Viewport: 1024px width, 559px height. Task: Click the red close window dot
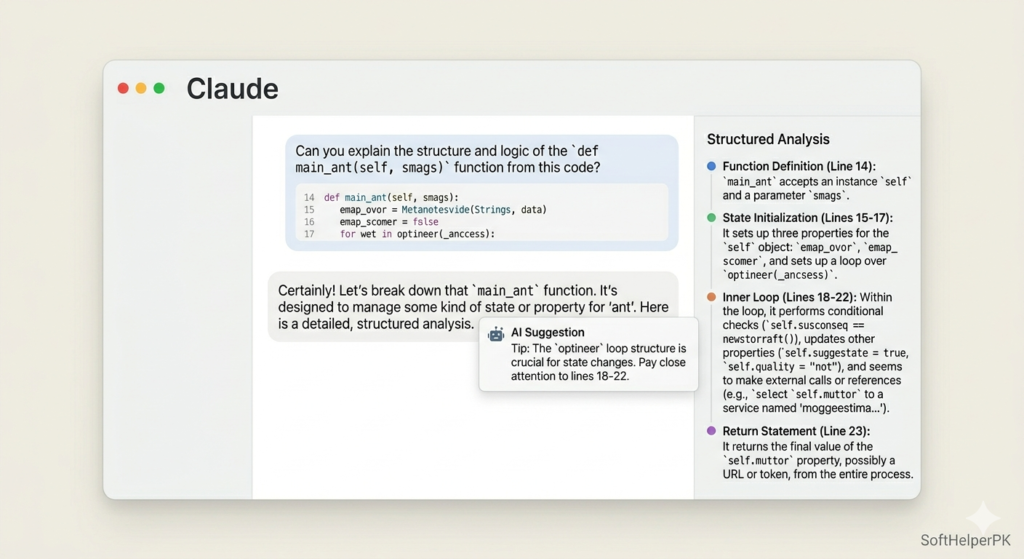[x=123, y=88]
